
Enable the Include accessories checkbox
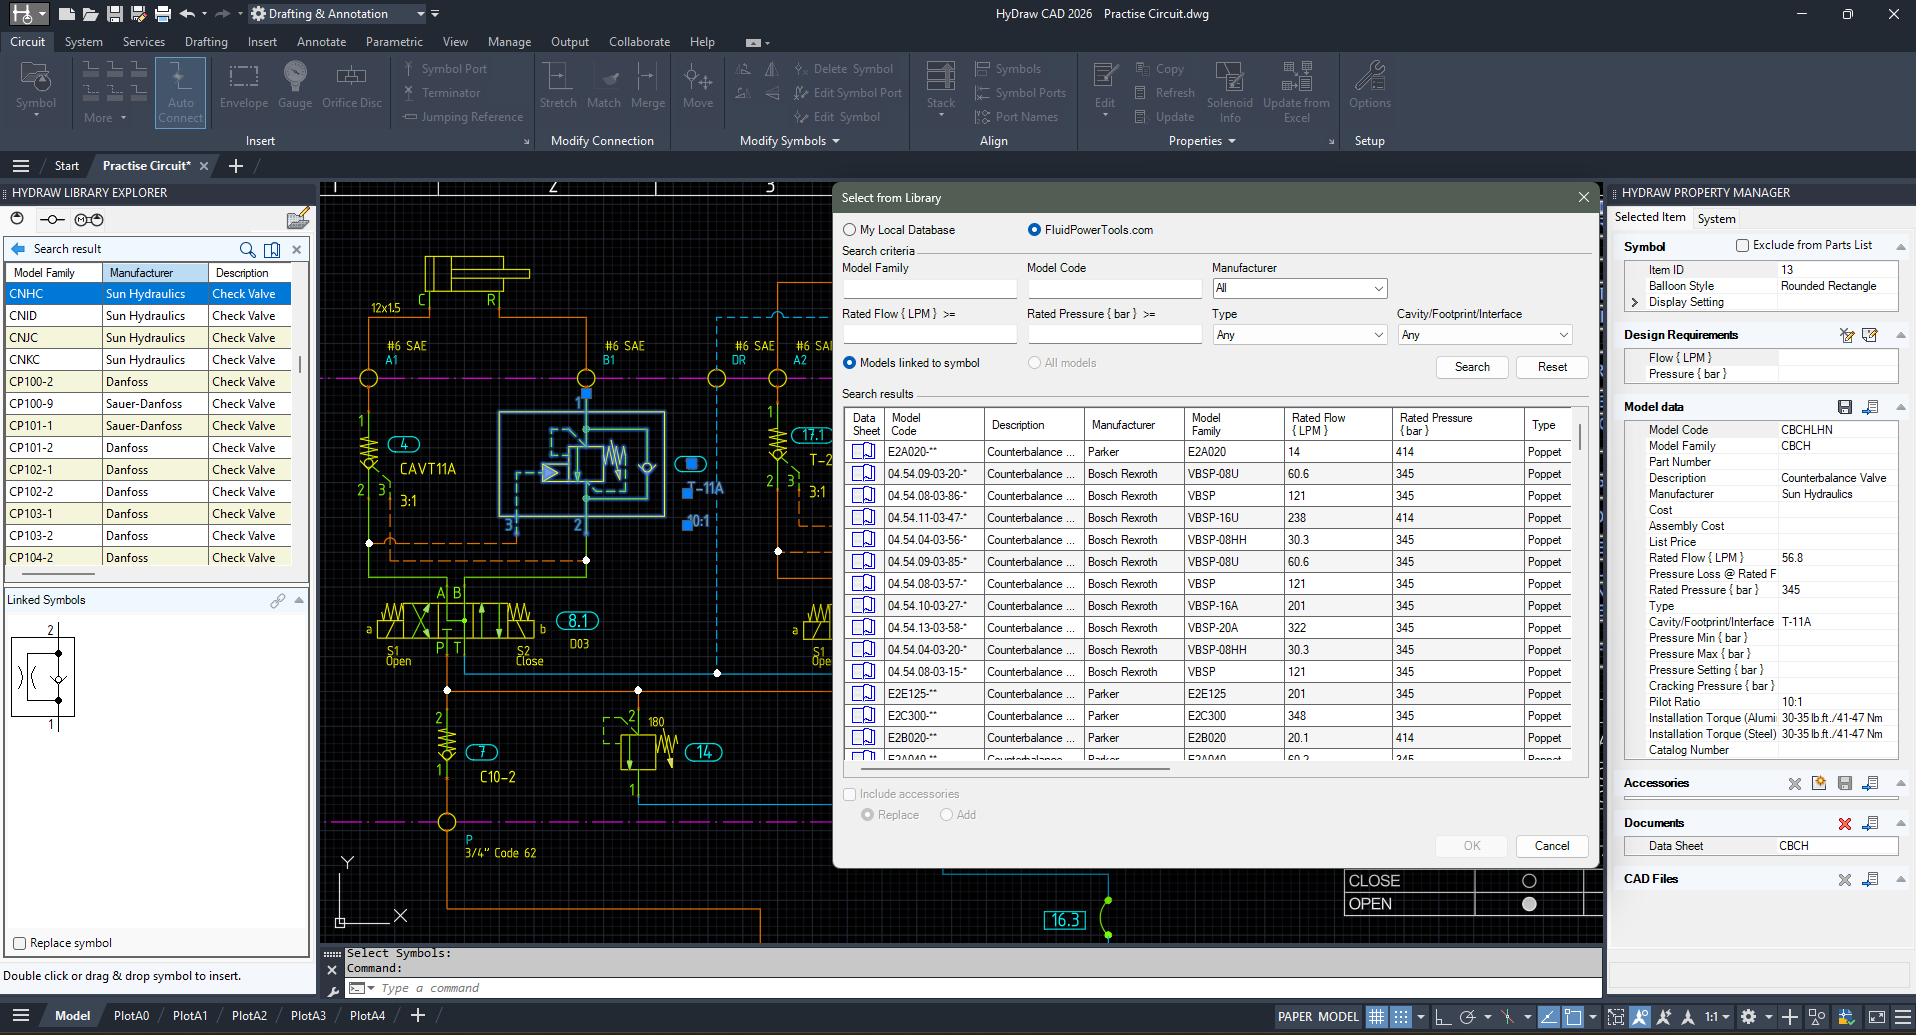[x=849, y=793]
